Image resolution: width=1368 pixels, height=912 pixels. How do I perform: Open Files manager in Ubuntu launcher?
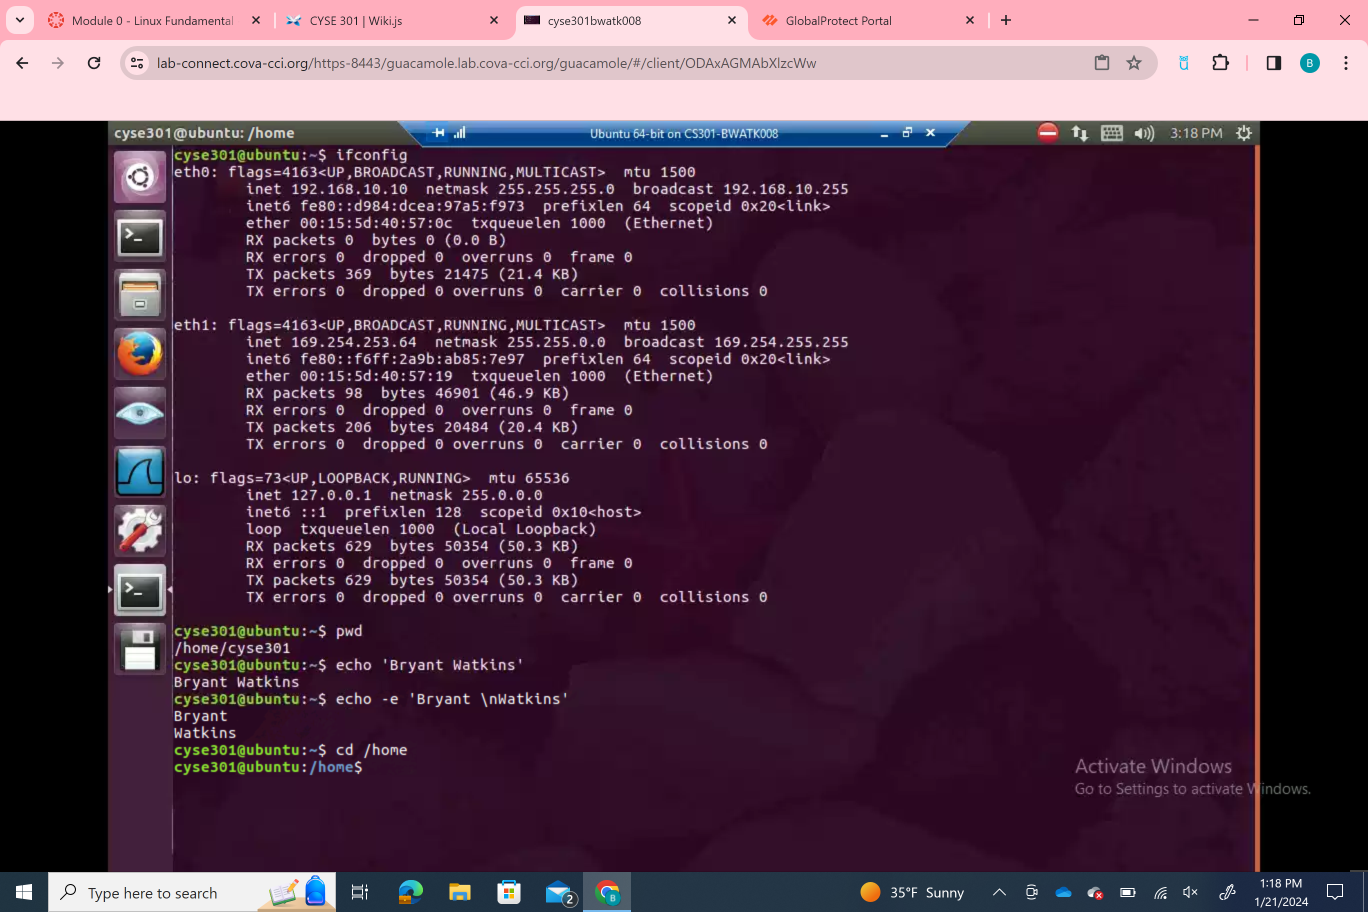140,296
